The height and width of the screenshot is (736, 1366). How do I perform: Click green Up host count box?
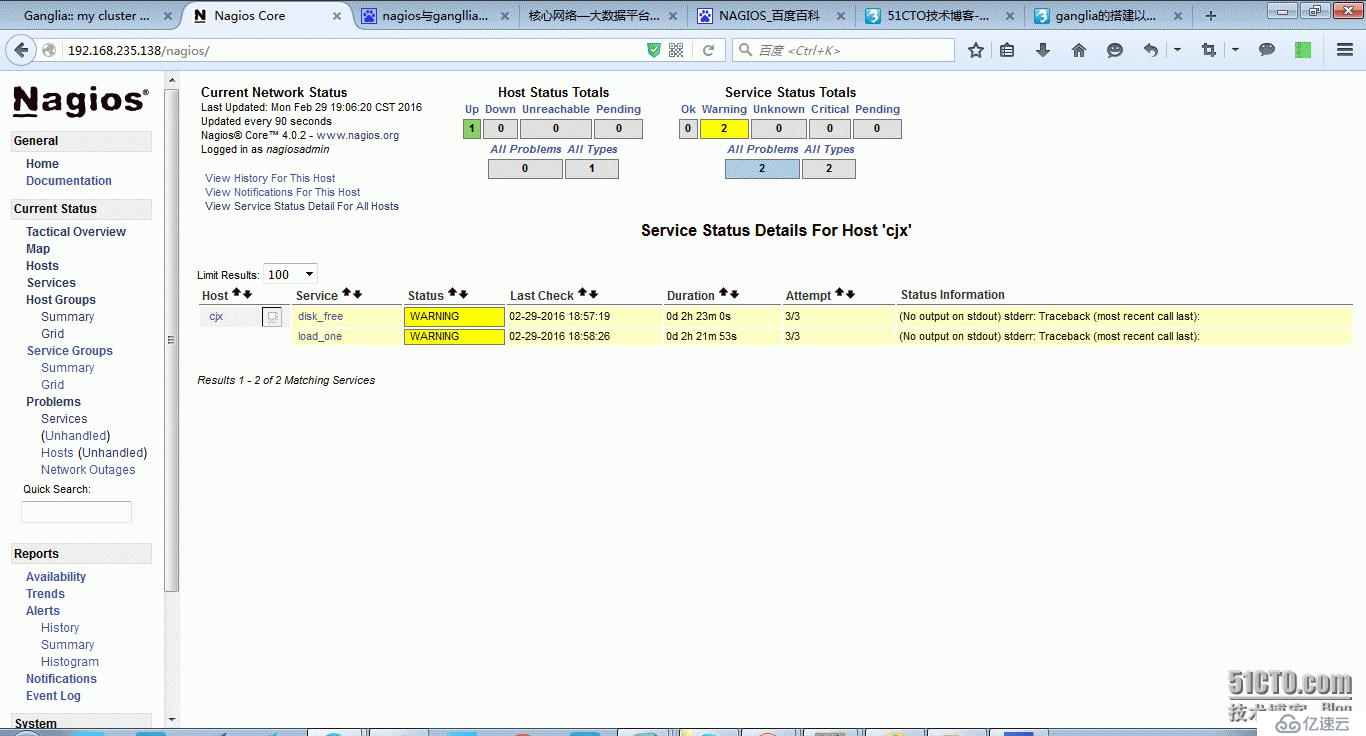pos(472,128)
